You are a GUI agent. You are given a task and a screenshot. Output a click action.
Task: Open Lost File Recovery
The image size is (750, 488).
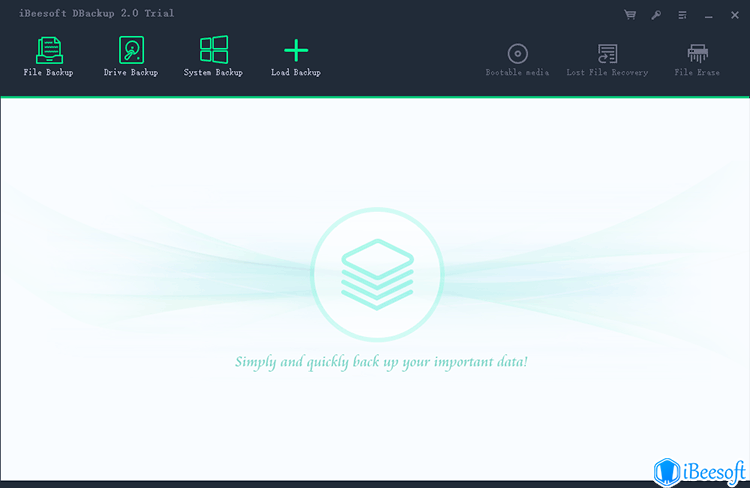coord(607,59)
